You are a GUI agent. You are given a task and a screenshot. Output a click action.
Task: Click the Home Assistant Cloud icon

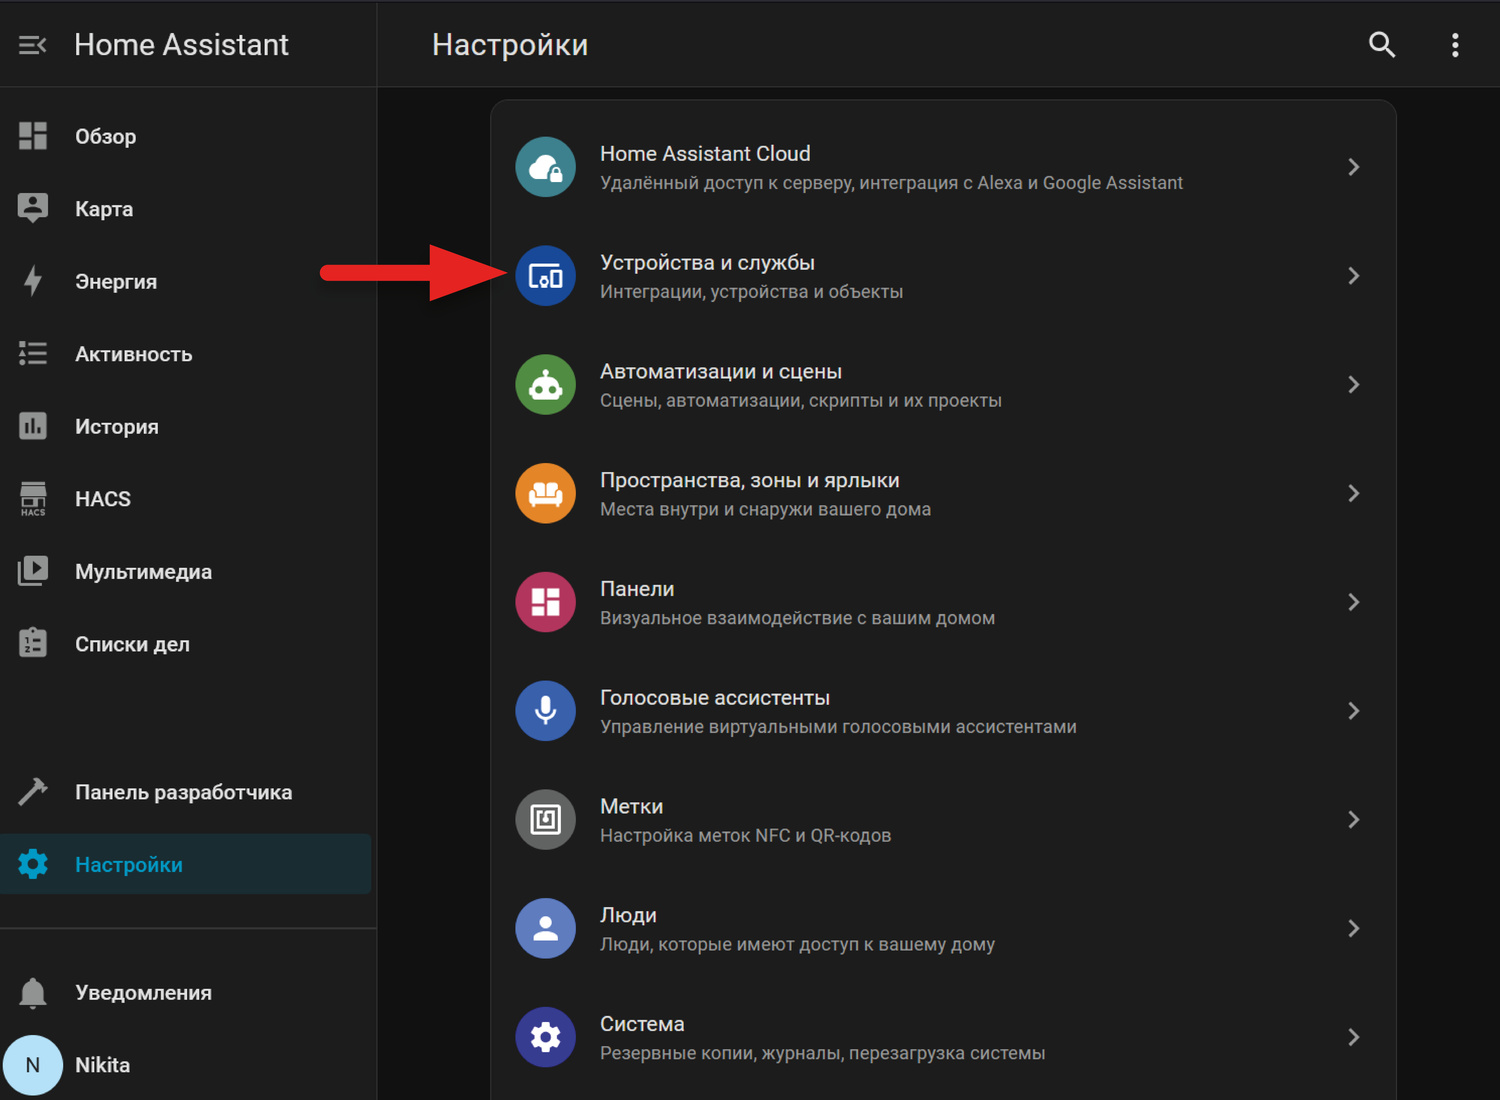tap(545, 167)
